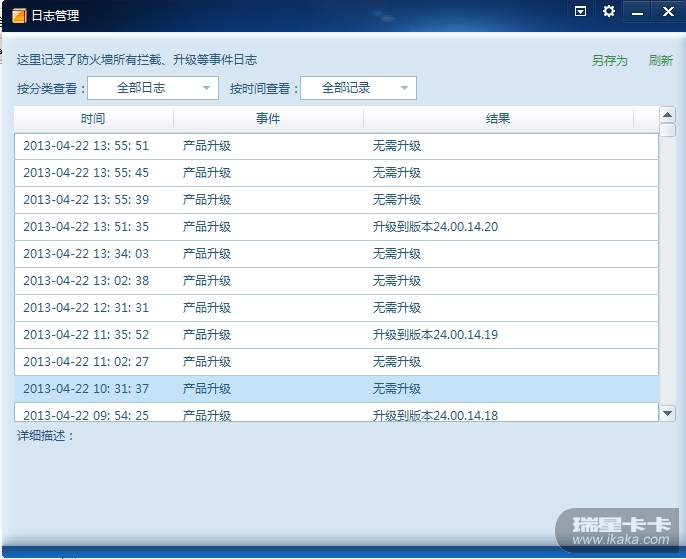This screenshot has width=686, height=559.
Task: Select the 2013-04-22 09:54:25 log row
Action: pos(336,412)
